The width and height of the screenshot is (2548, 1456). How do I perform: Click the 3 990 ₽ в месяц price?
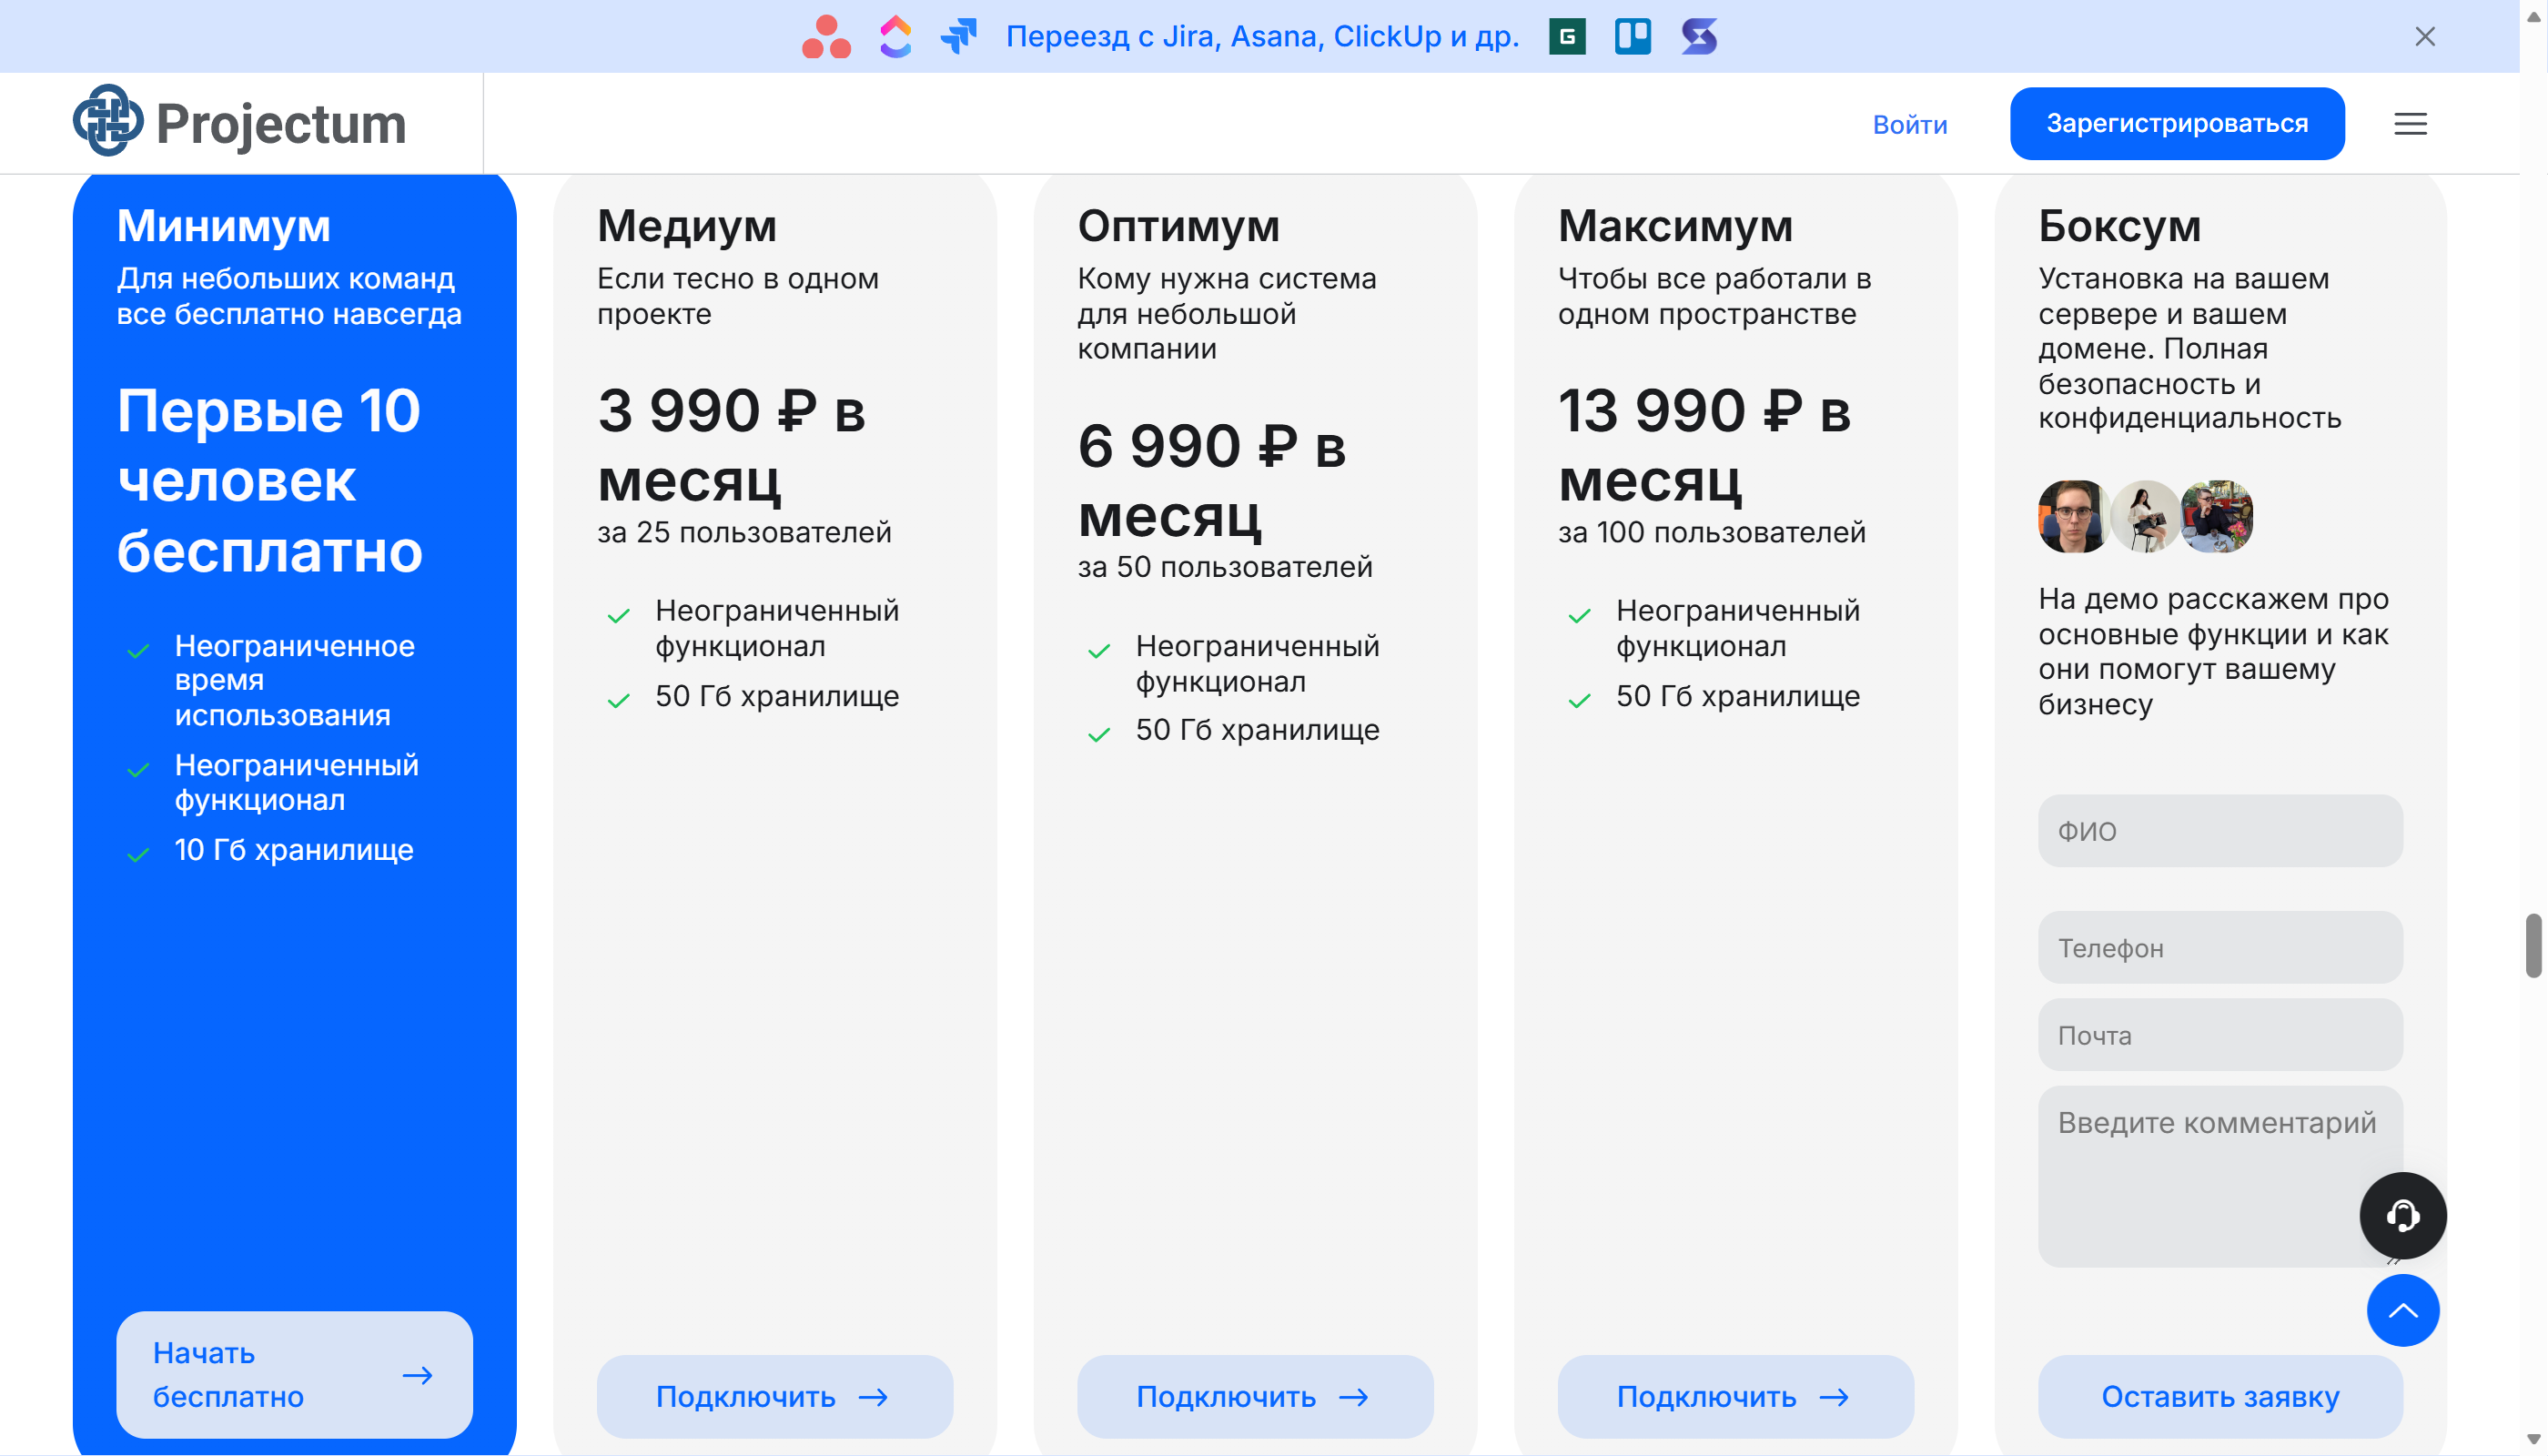(x=731, y=445)
